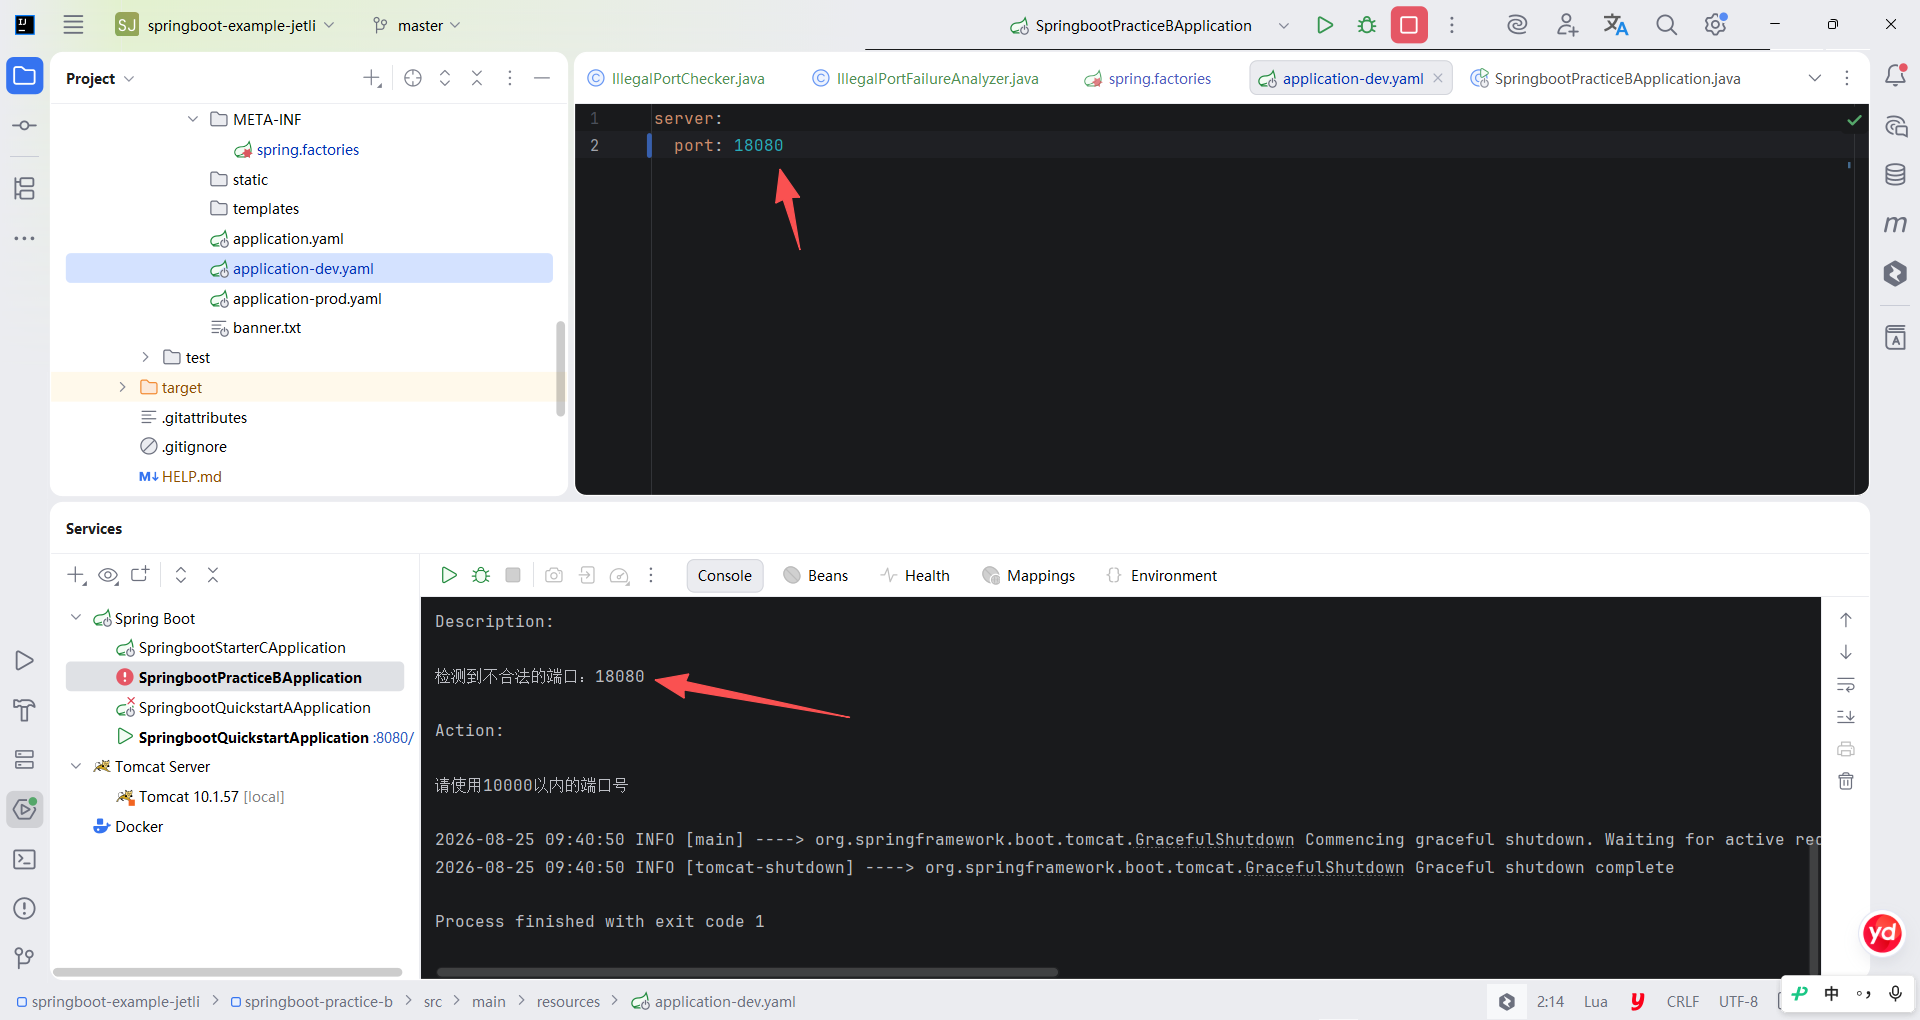
Task: Add new item in Project panel
Action: (x=372, y=78)
